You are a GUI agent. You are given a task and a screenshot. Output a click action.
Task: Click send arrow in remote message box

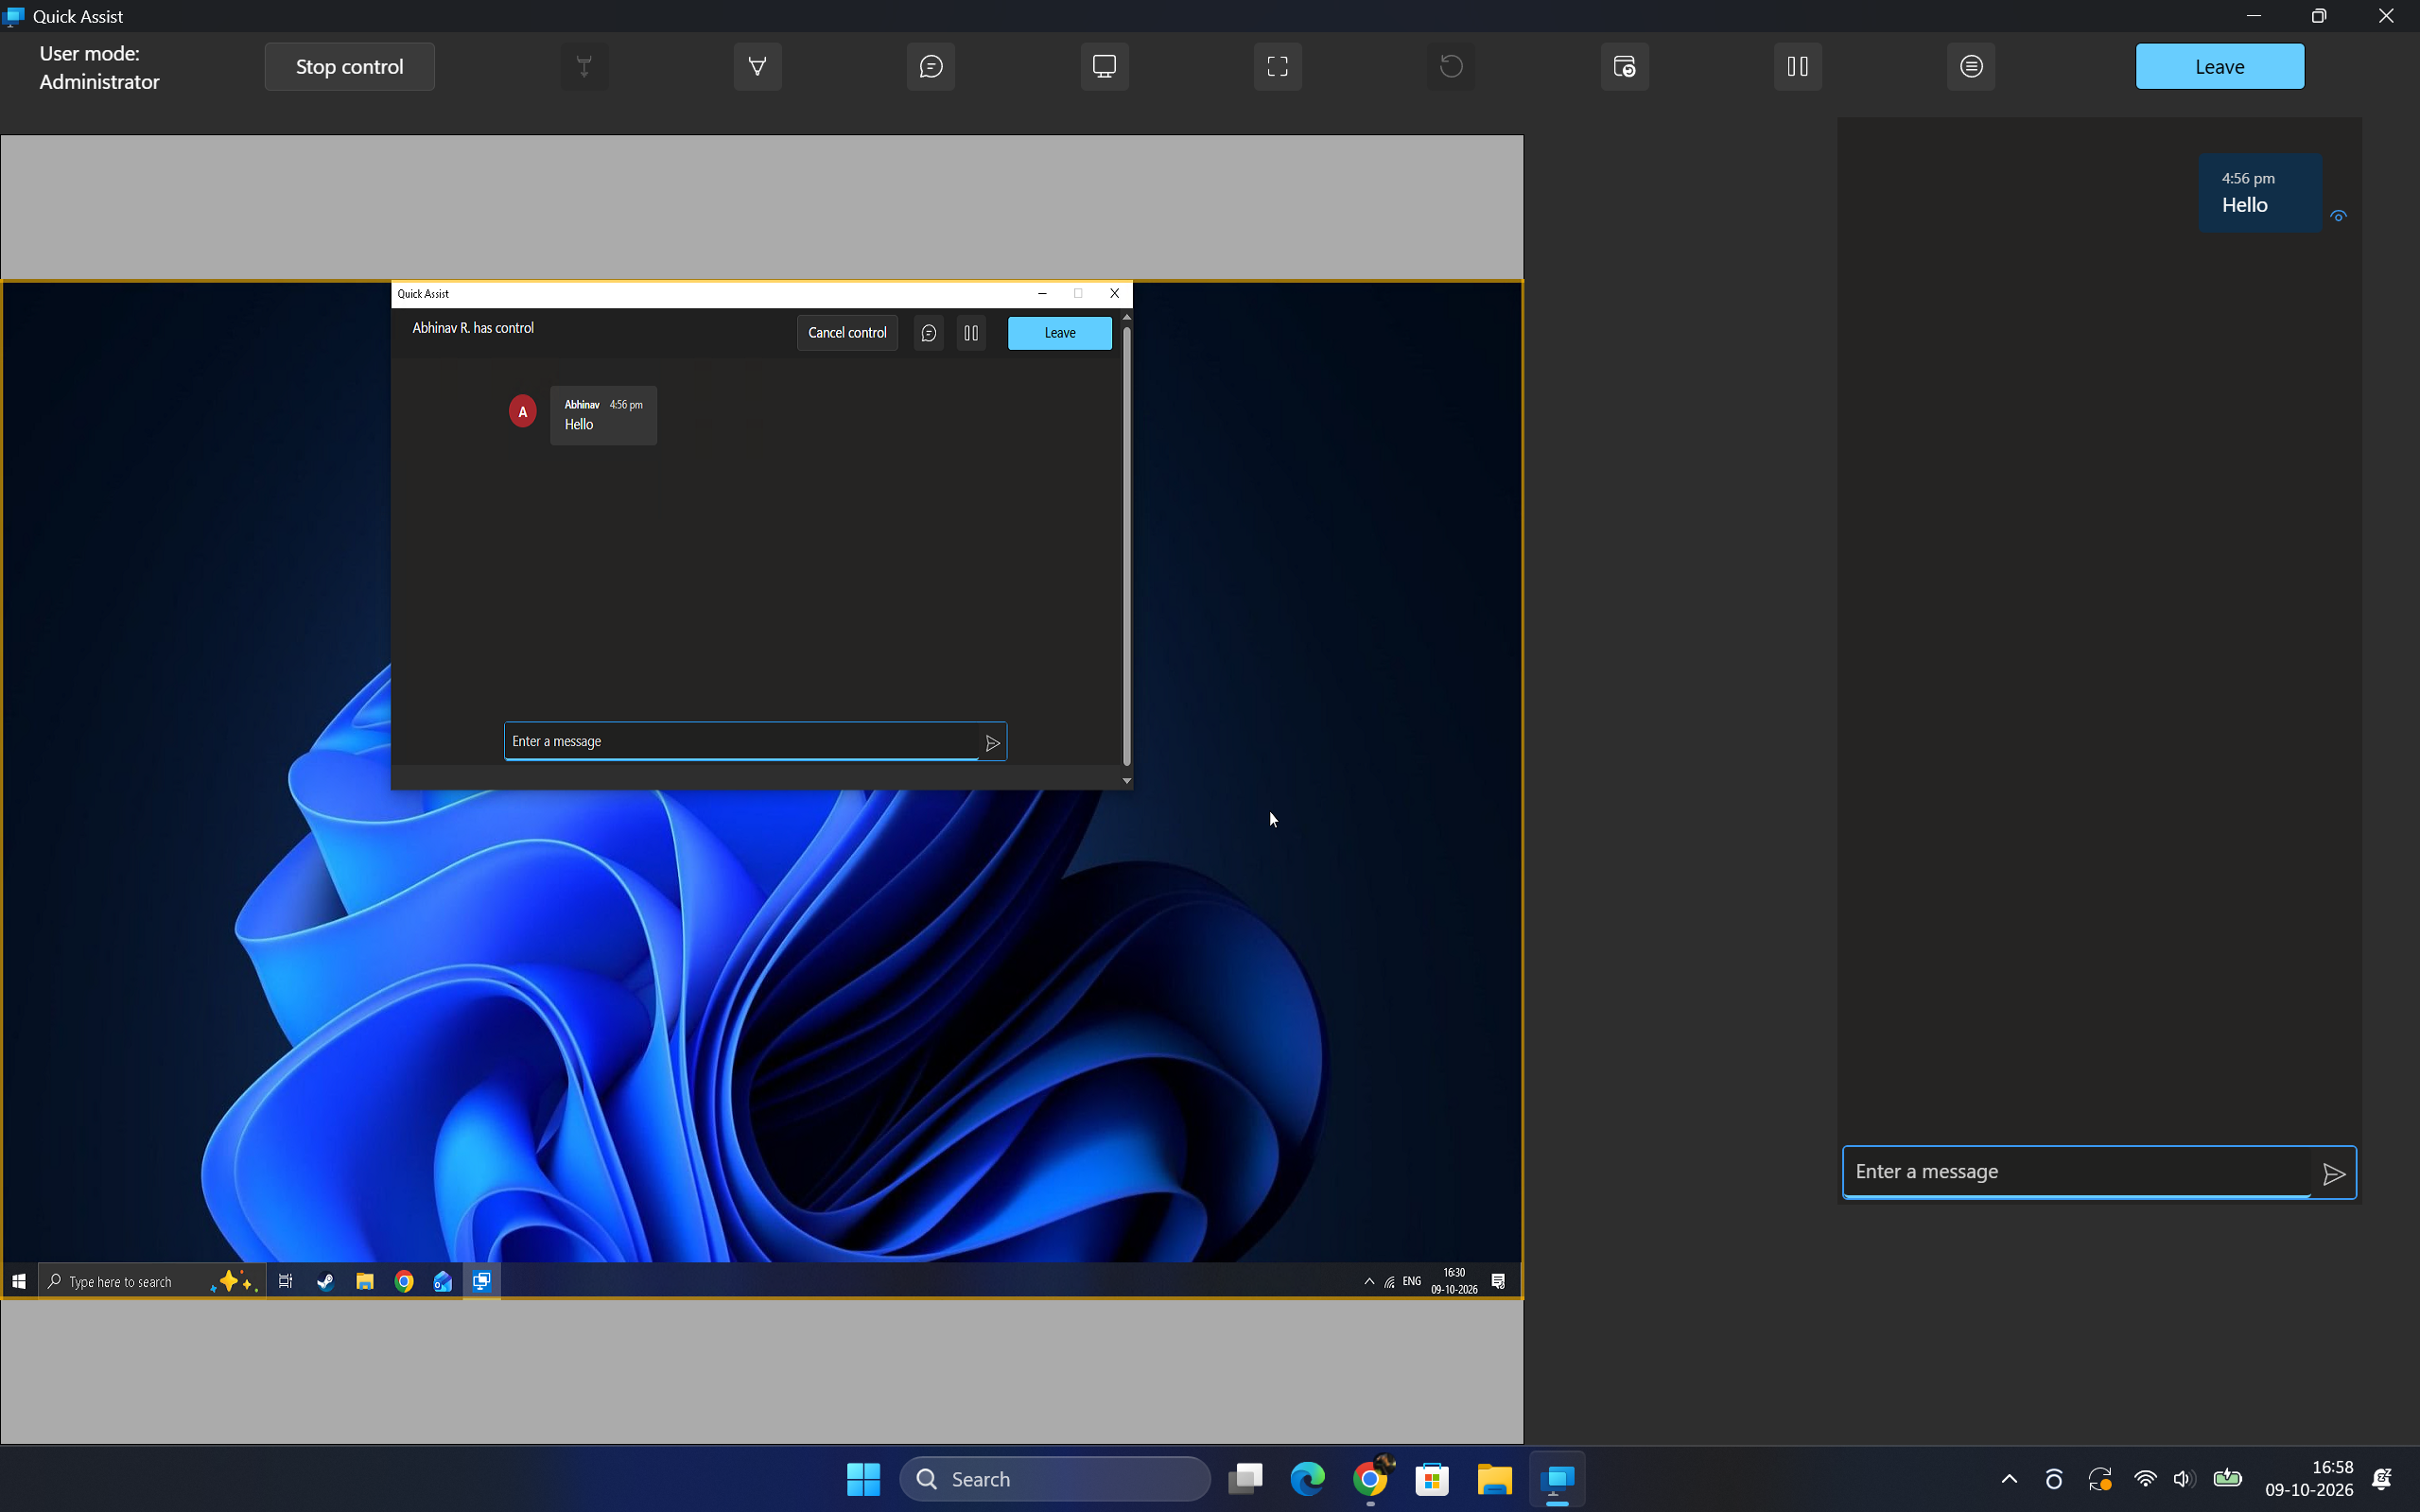click(x=992, y=743)
